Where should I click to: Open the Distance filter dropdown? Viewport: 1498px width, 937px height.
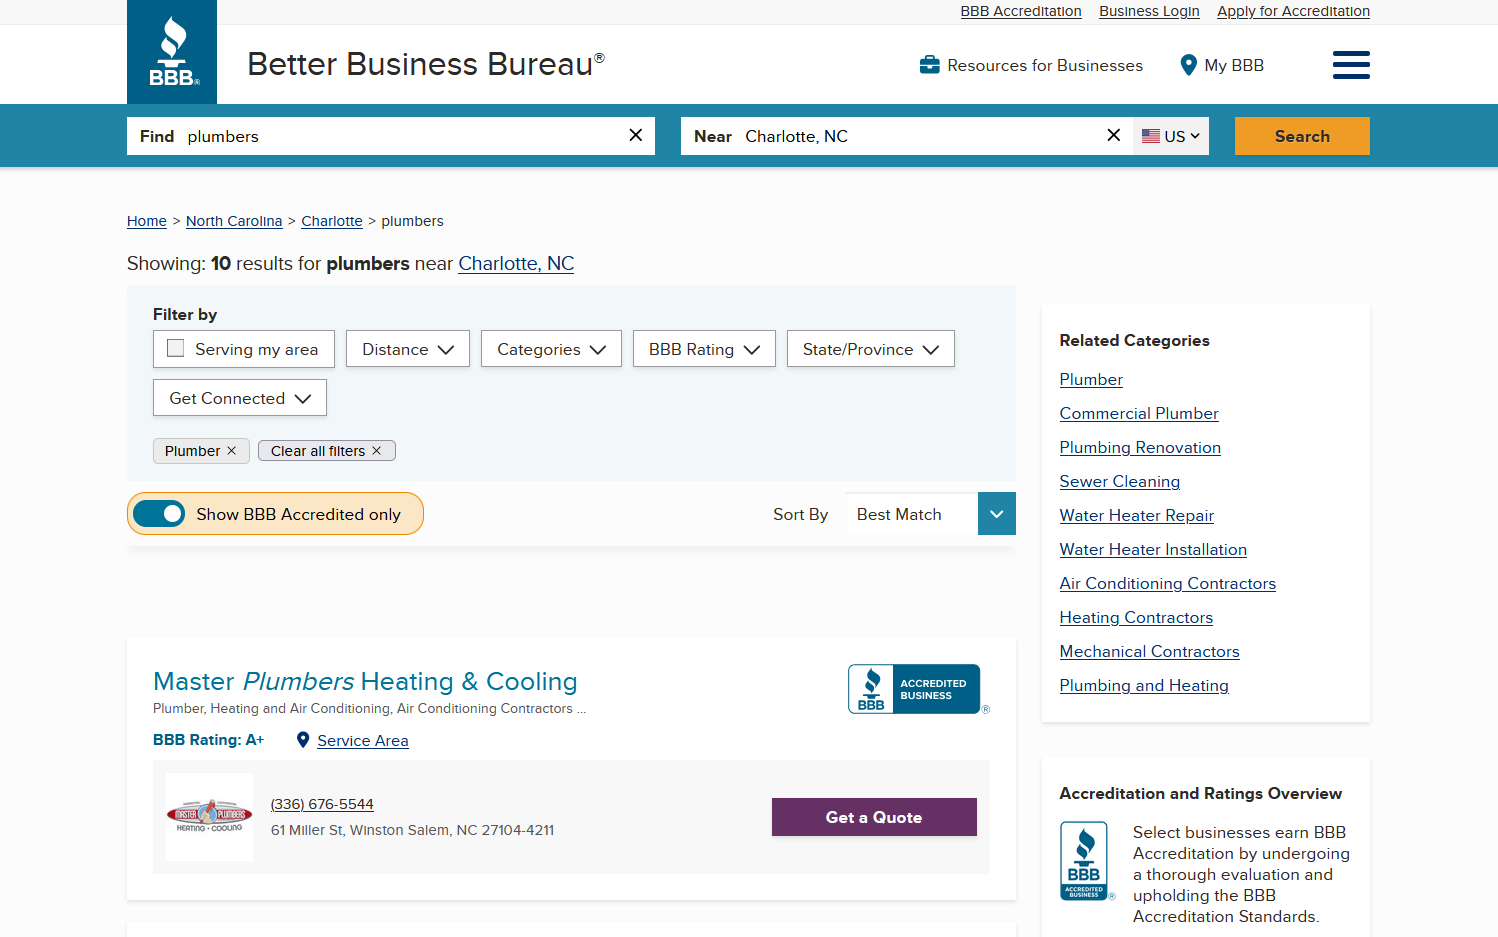(x=407, y=348)
